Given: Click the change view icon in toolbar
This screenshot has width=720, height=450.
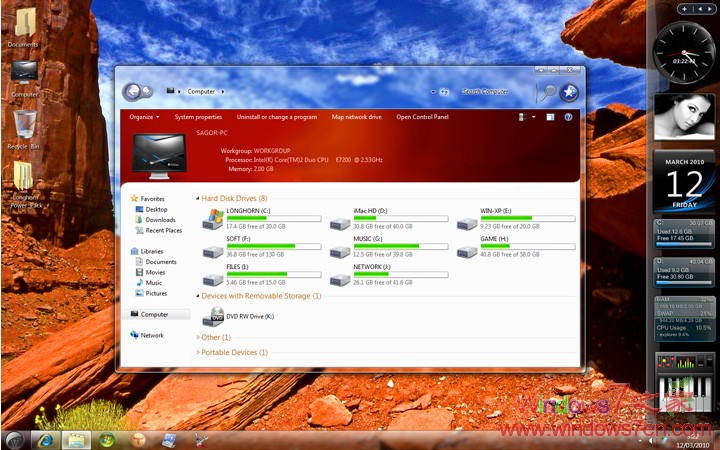Looking at the screenshot, I should (x=523, y=117).
